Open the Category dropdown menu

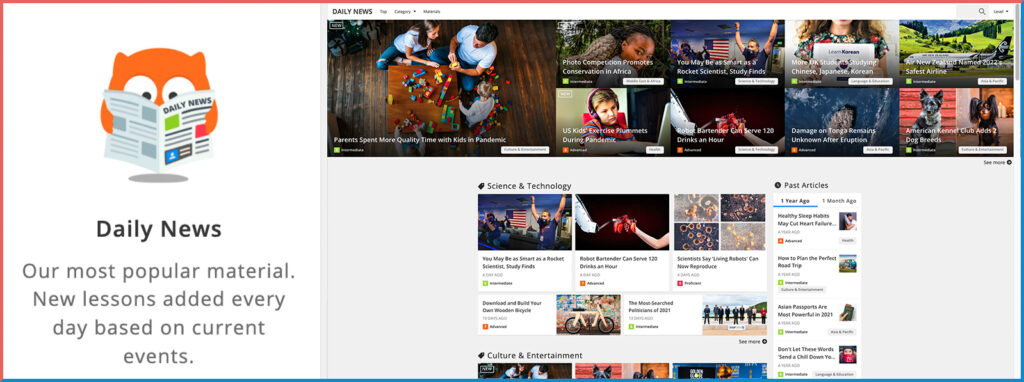(405, 12)
